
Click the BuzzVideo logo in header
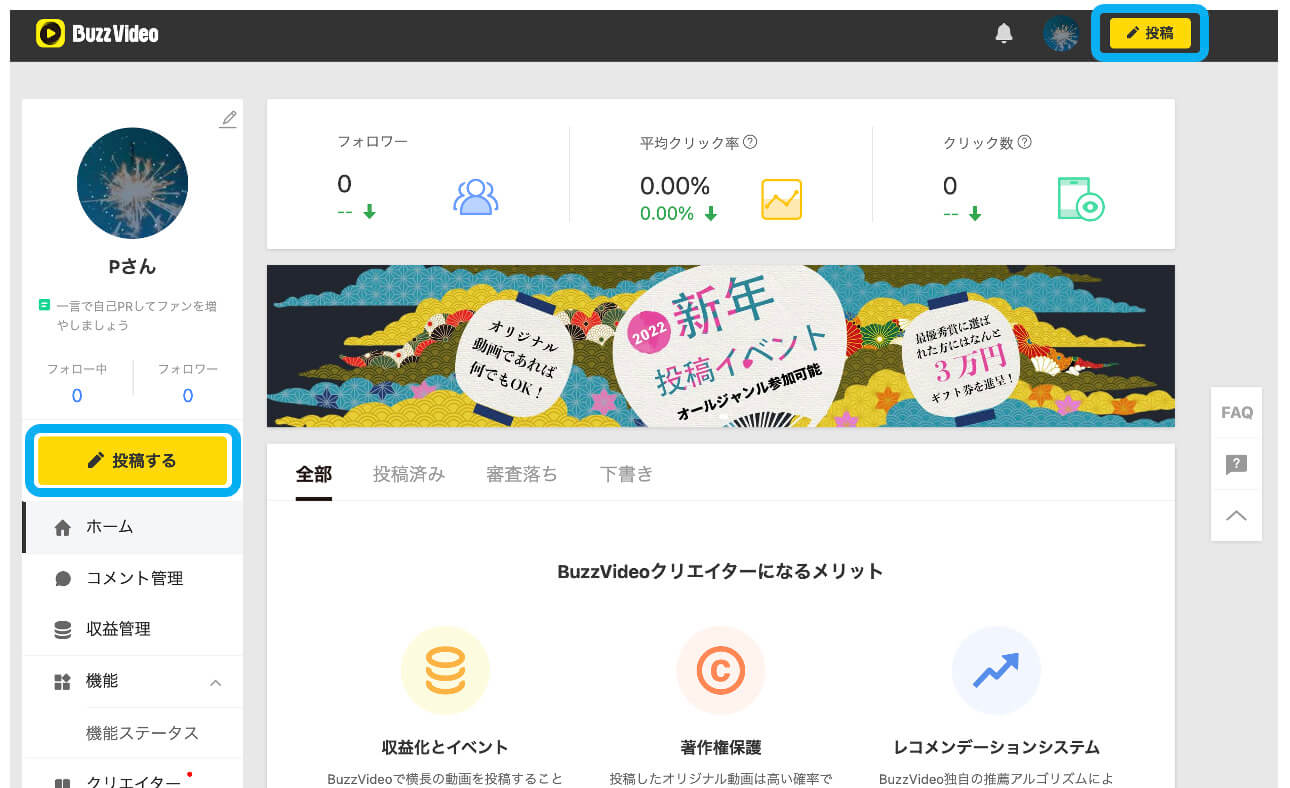97,34
